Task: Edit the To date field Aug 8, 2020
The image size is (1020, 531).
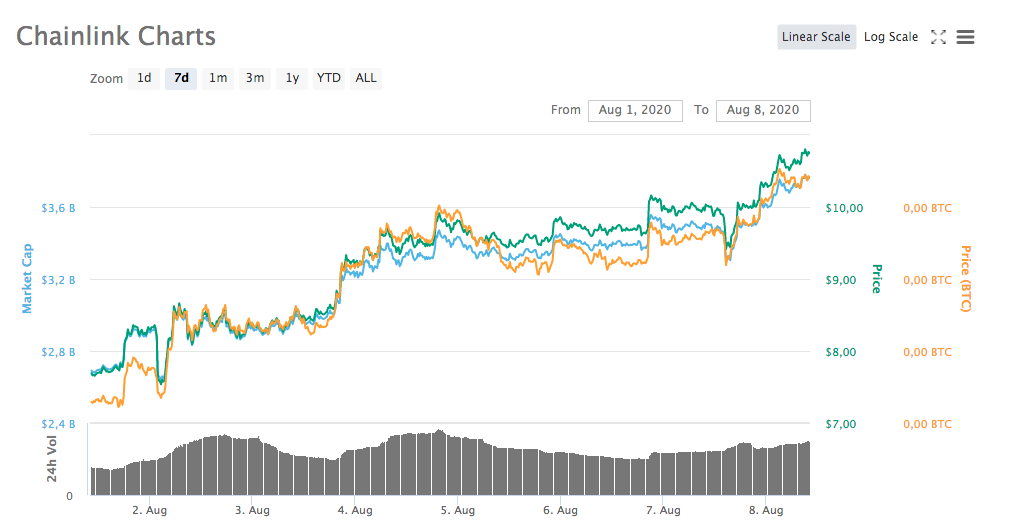Action: tap(763, 111)
